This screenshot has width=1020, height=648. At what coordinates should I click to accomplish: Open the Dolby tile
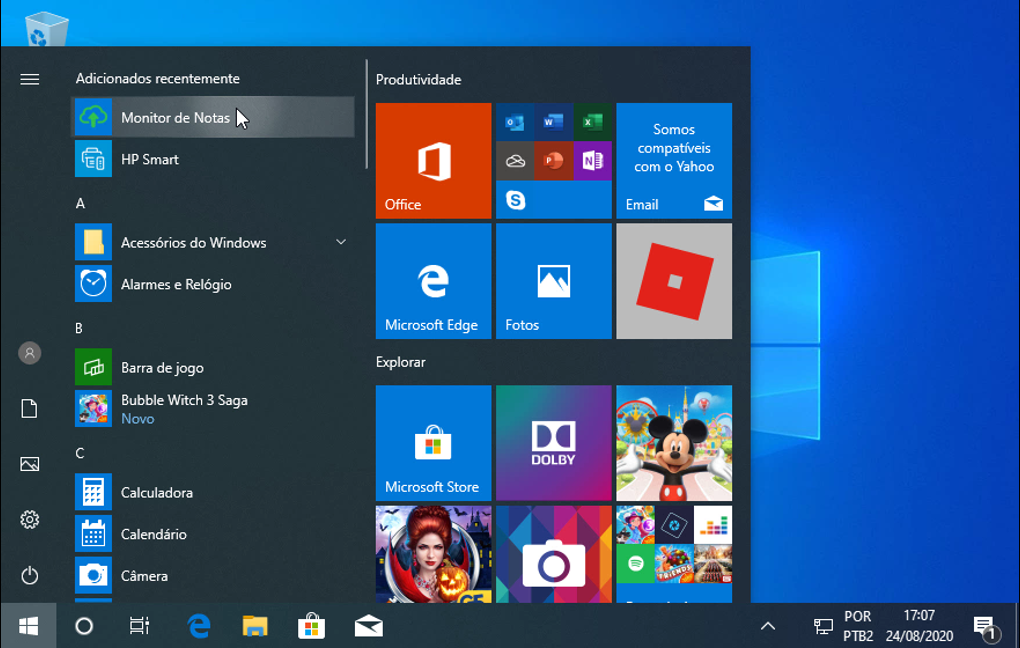pos(554,443)
